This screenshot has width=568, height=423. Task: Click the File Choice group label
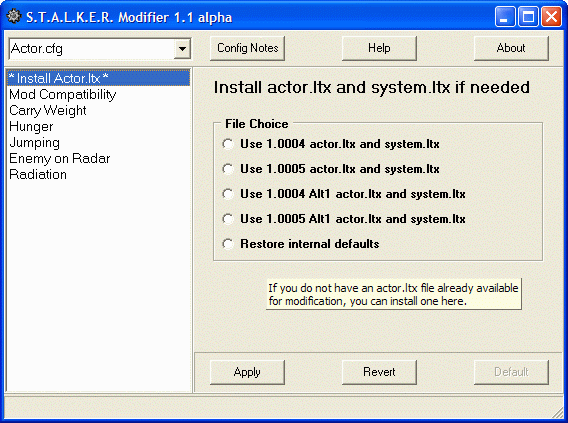coord(256,124)
